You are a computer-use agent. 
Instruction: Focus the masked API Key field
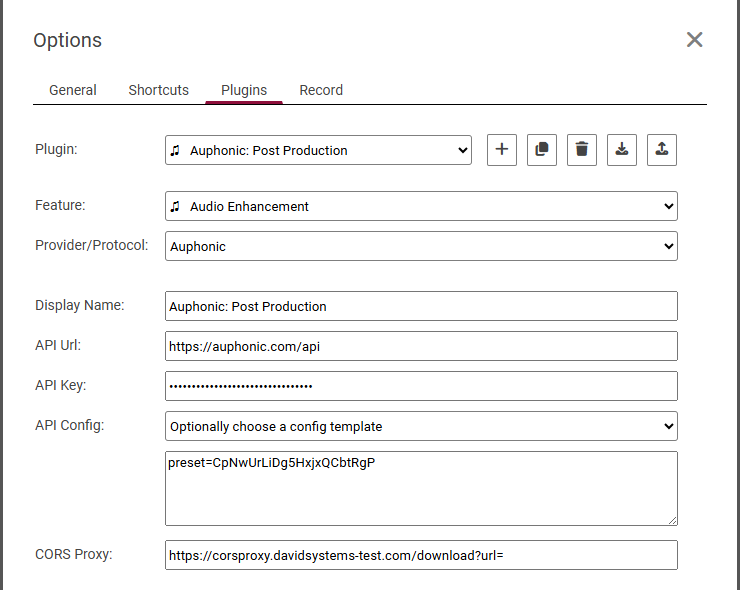pos(421,386)
